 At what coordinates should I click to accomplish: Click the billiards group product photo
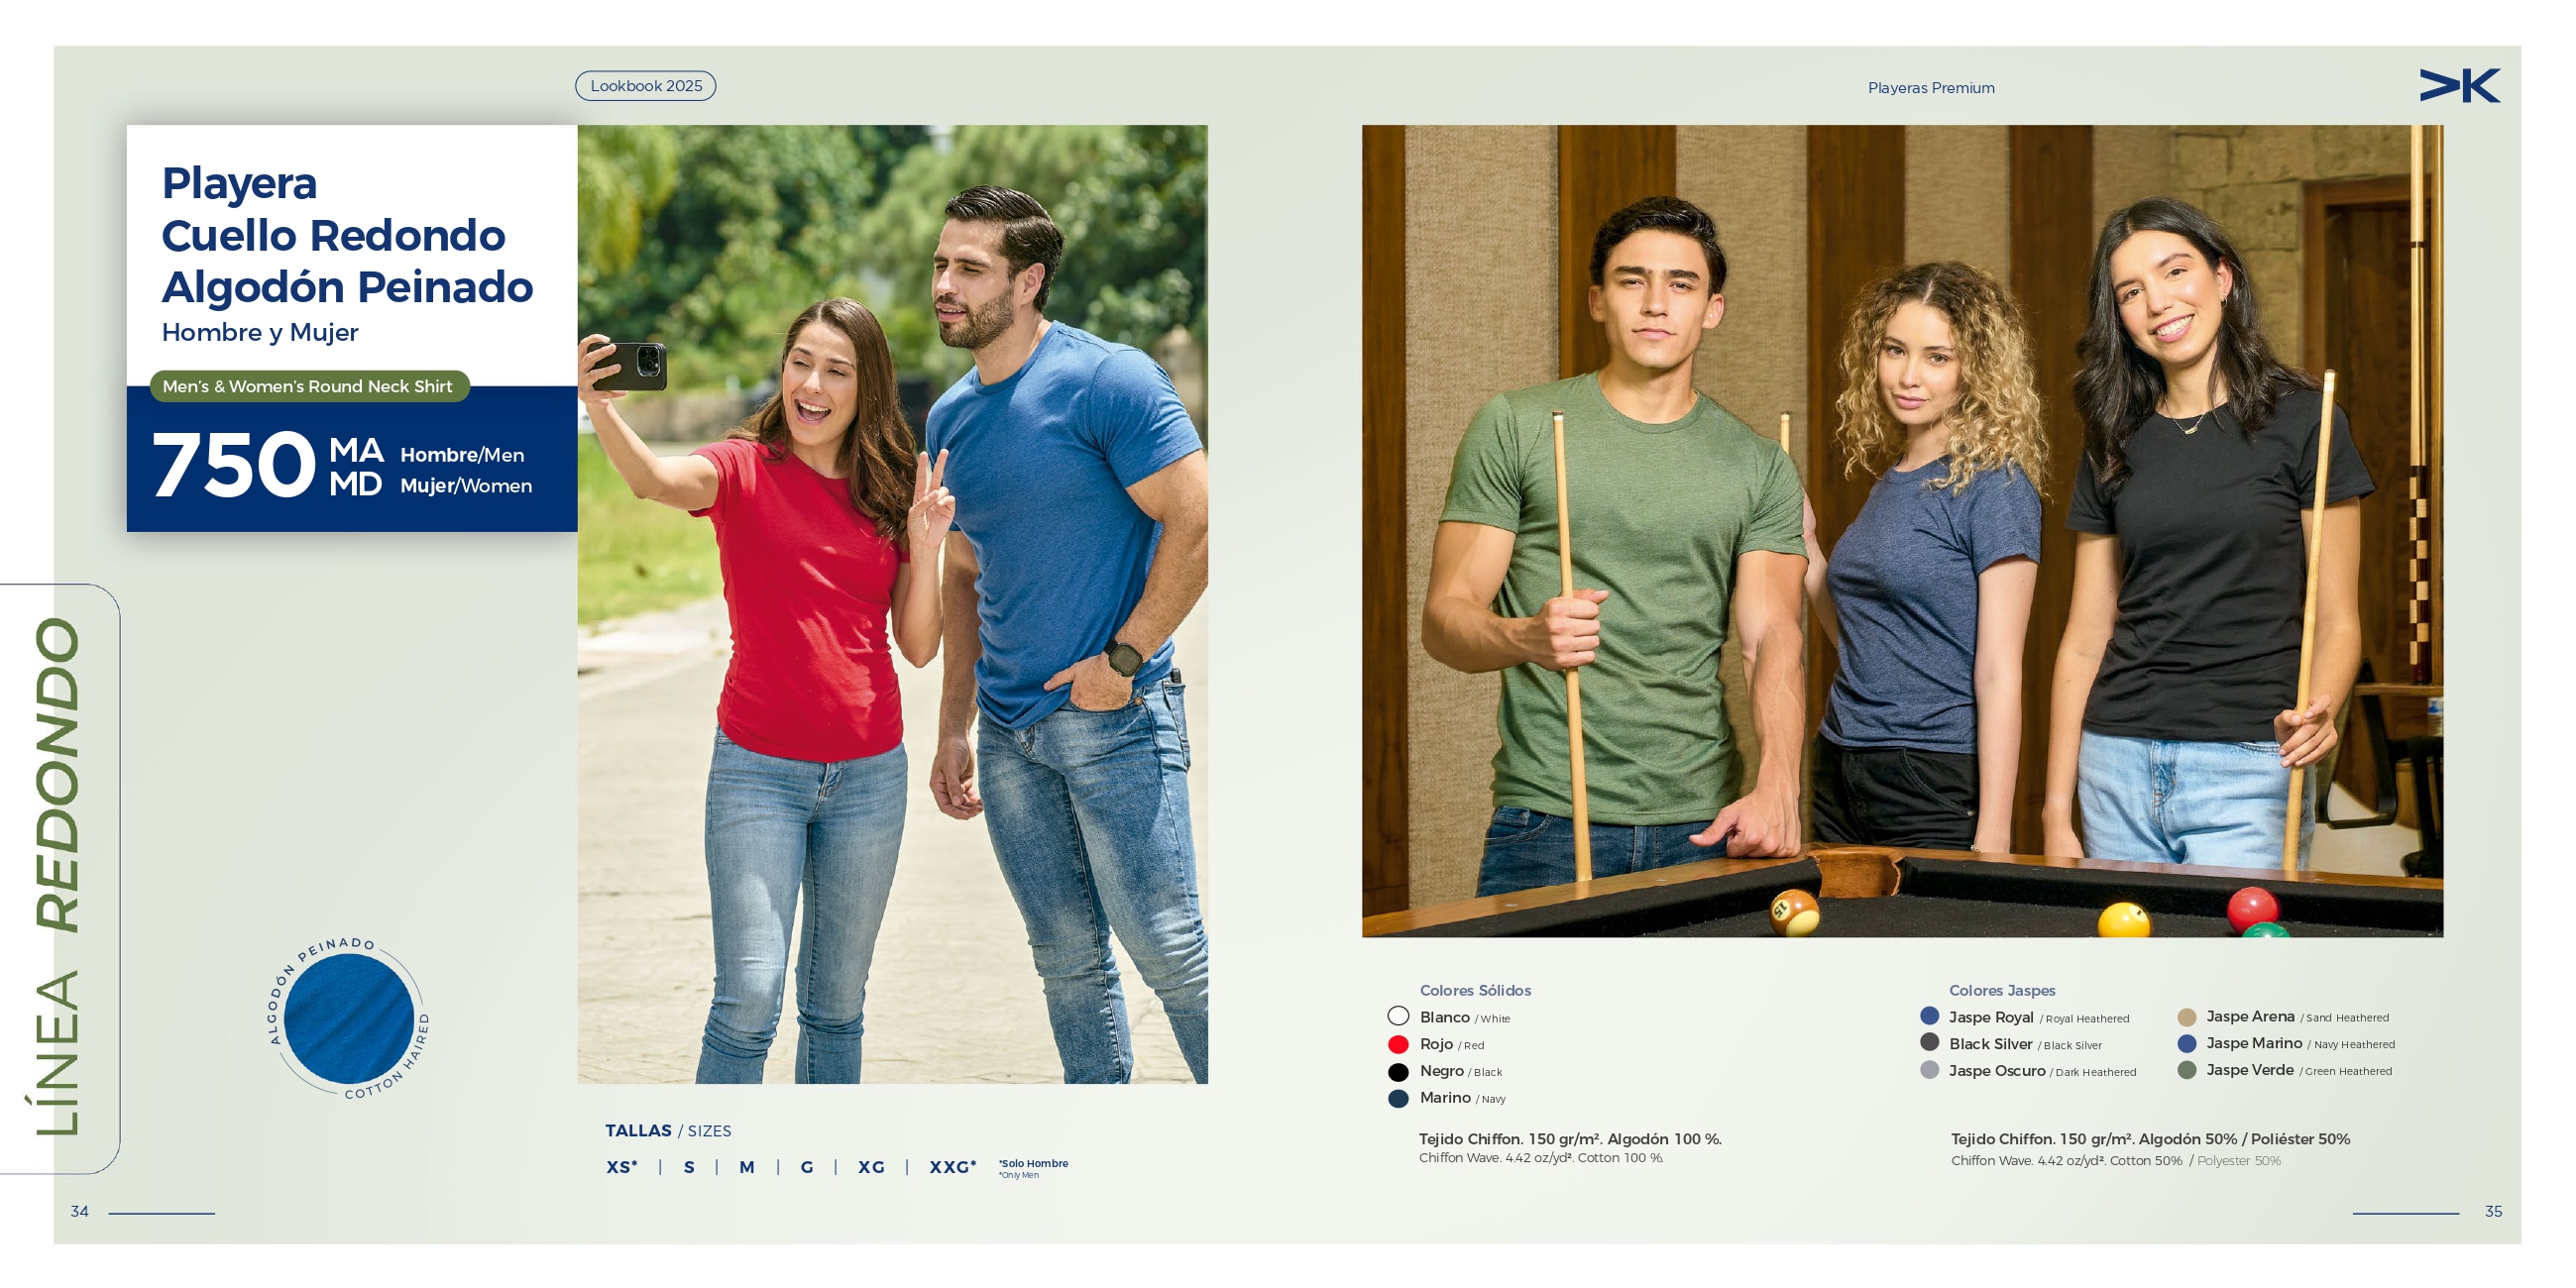click(1901, 530)
